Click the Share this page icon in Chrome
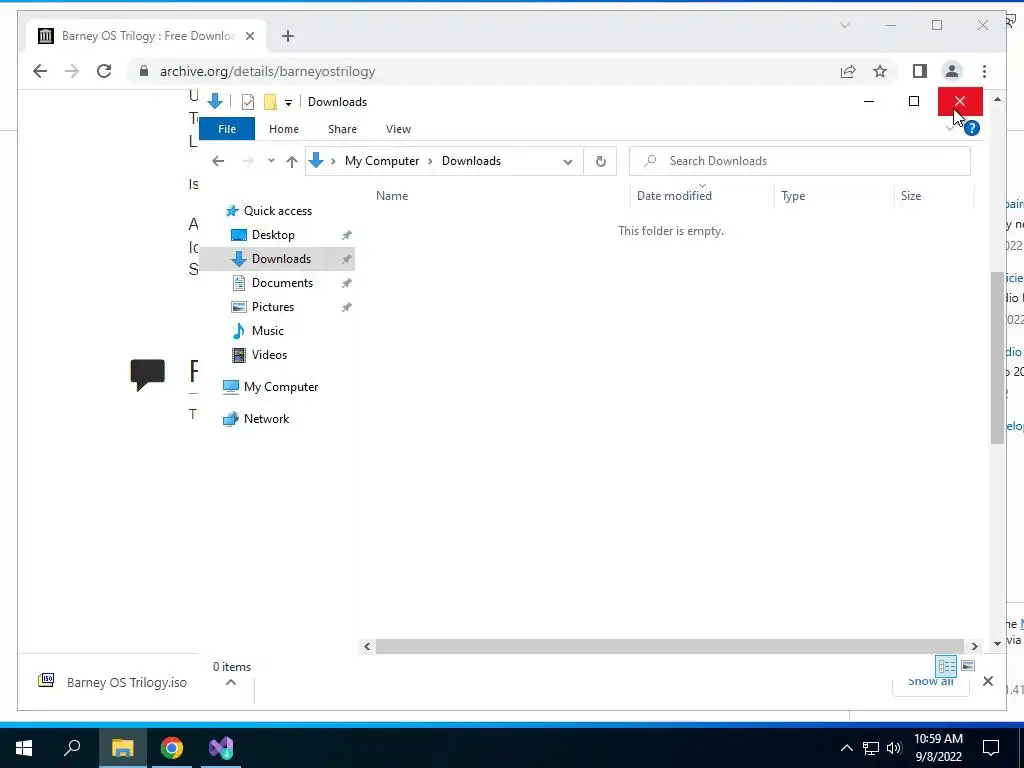The width and height of the screenshot is (1024, 768). pyautogui.click(x=848, y=71)
